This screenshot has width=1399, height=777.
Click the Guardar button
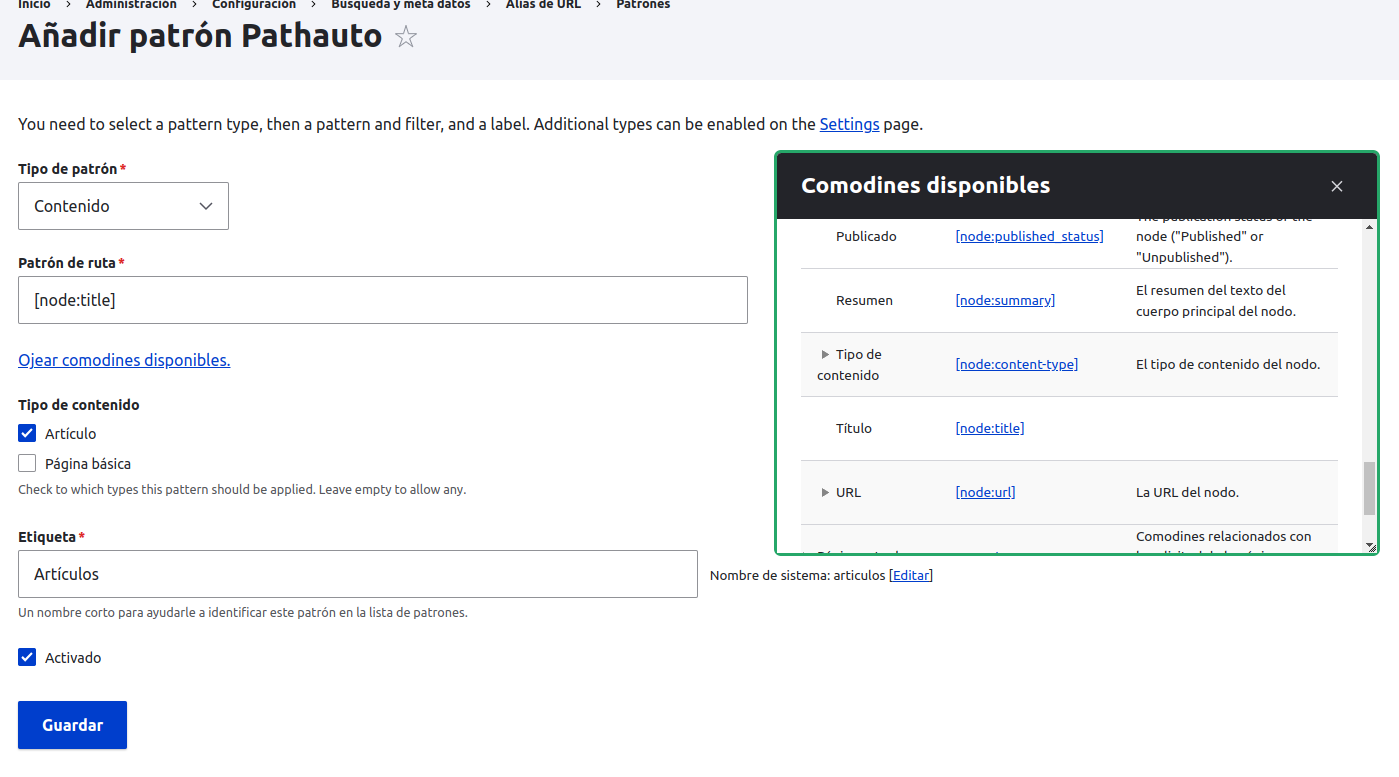(x=72, y=725)
